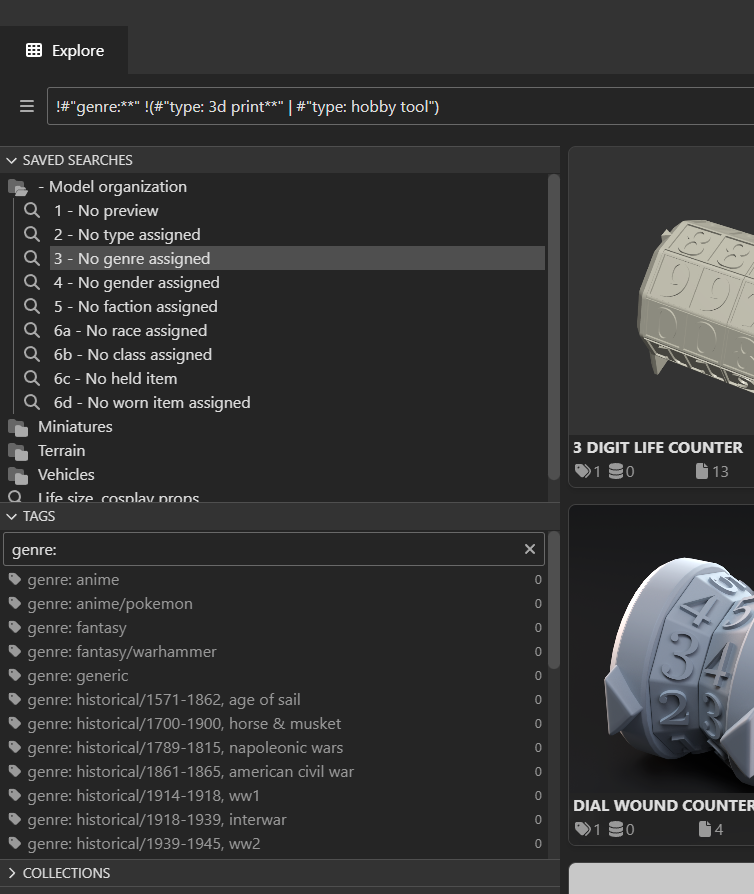Select tag 'genre: fantasy'
The width and height of the screenshot is (754, 894).
point(77,627)
